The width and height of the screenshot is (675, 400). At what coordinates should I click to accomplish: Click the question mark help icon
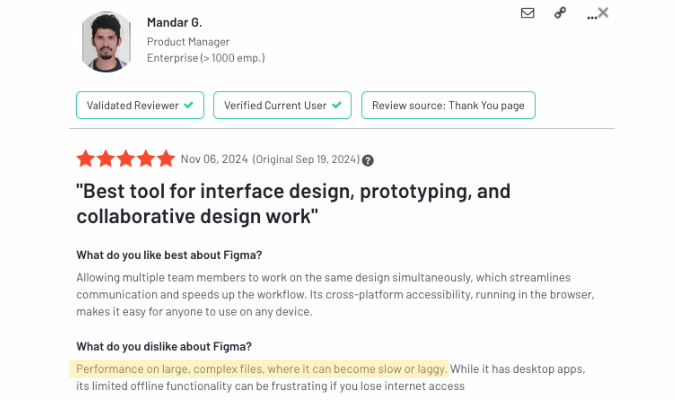click(x=368, y=161)
